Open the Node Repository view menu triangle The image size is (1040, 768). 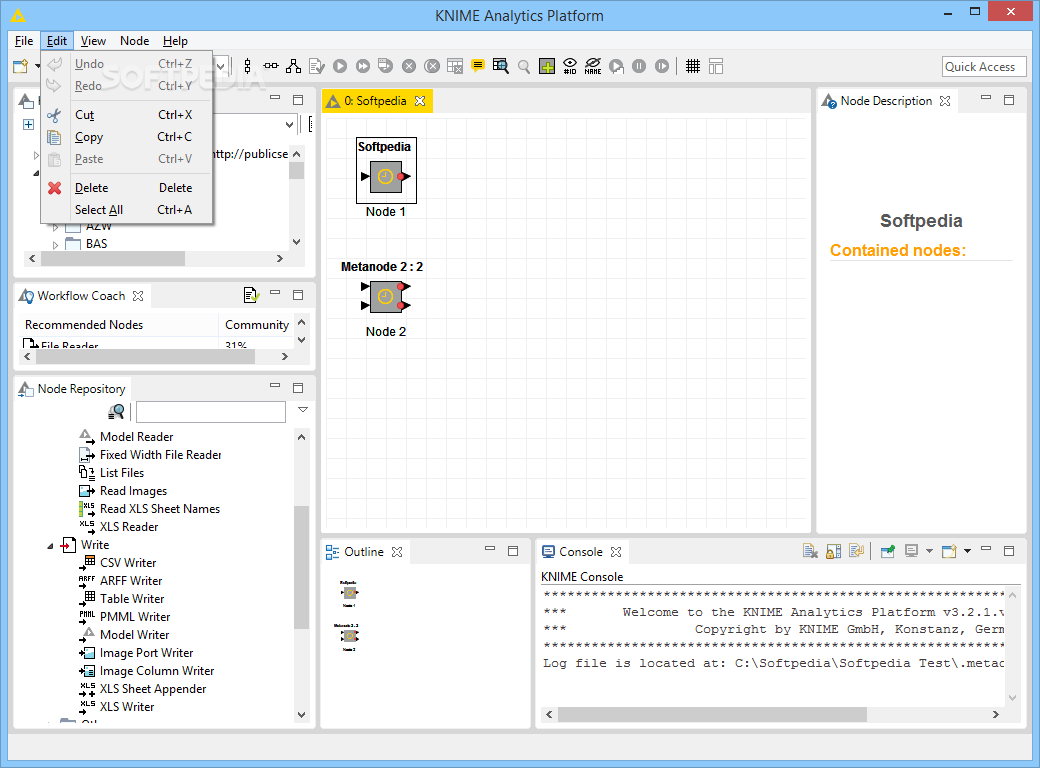302,410
